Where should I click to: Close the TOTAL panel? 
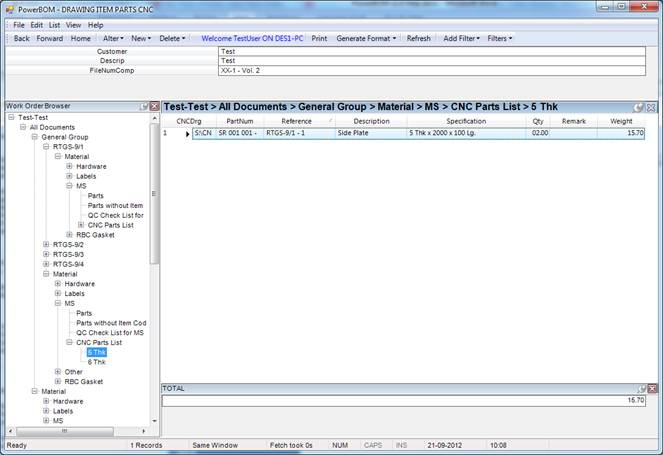(651, 388)
